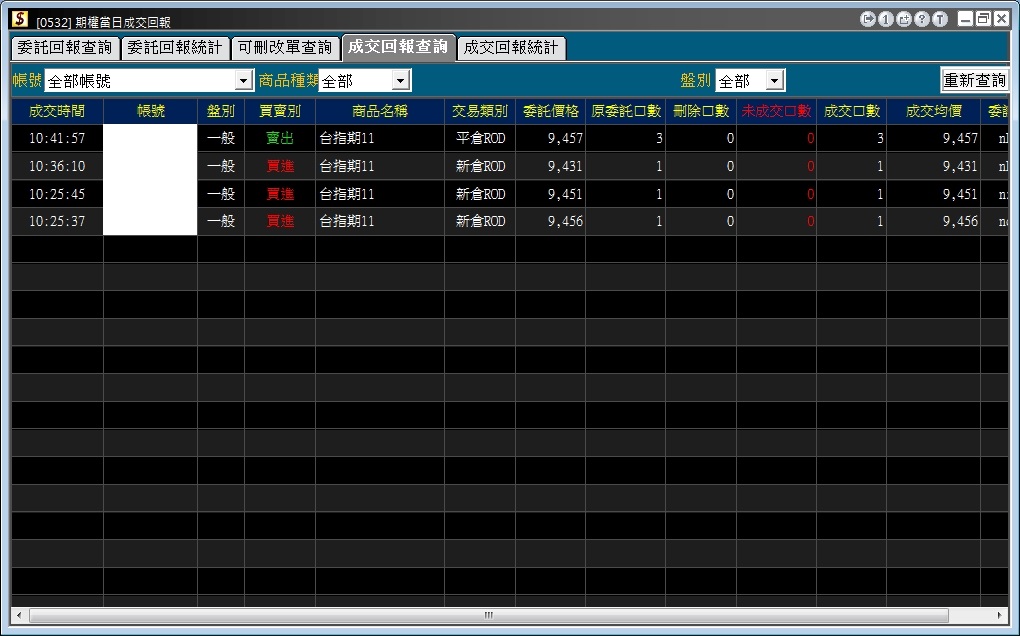Expand the 商品種類 dropdown arrow

coord(401,81)
